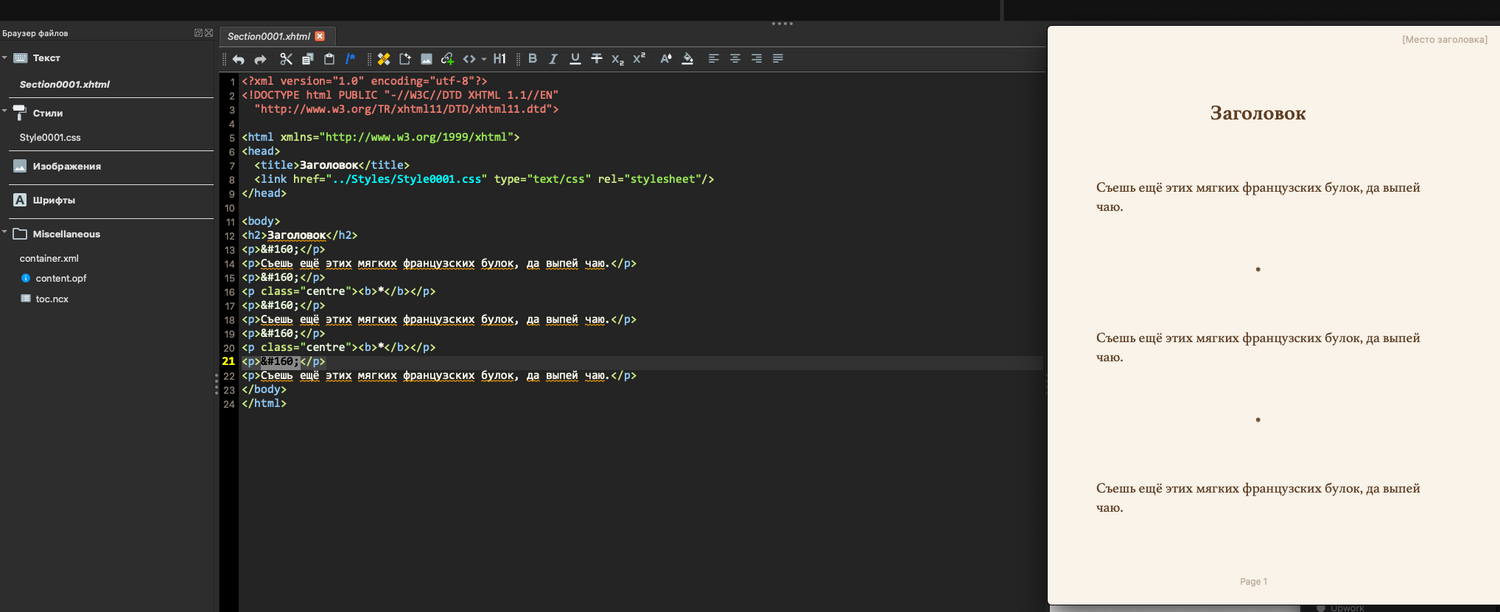Click the three-dot handle above the editor
Image resolution: width=1500 pixels, height=612 pixels.
(x=783, y=23)
